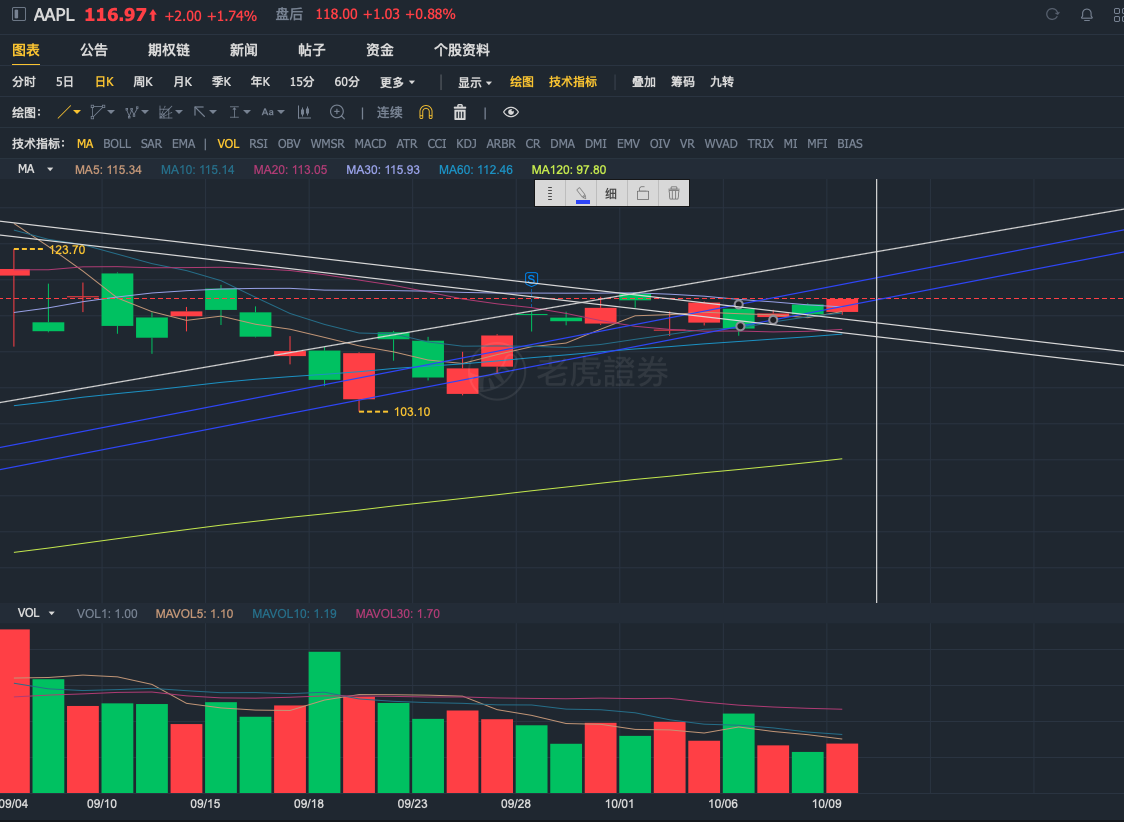Enable the MACD indicator
This screenshot has width=1124, height=822.
[370, 143]
